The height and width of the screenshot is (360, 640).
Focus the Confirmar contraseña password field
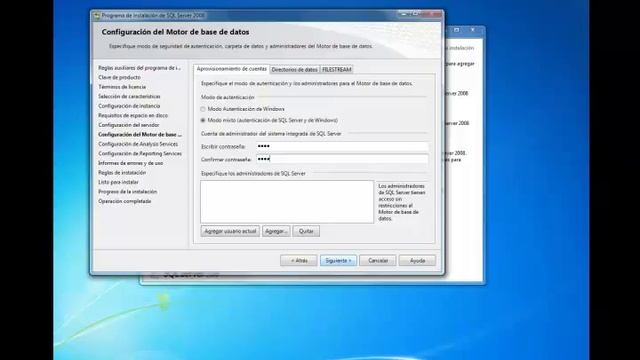[x=342, y=159]
